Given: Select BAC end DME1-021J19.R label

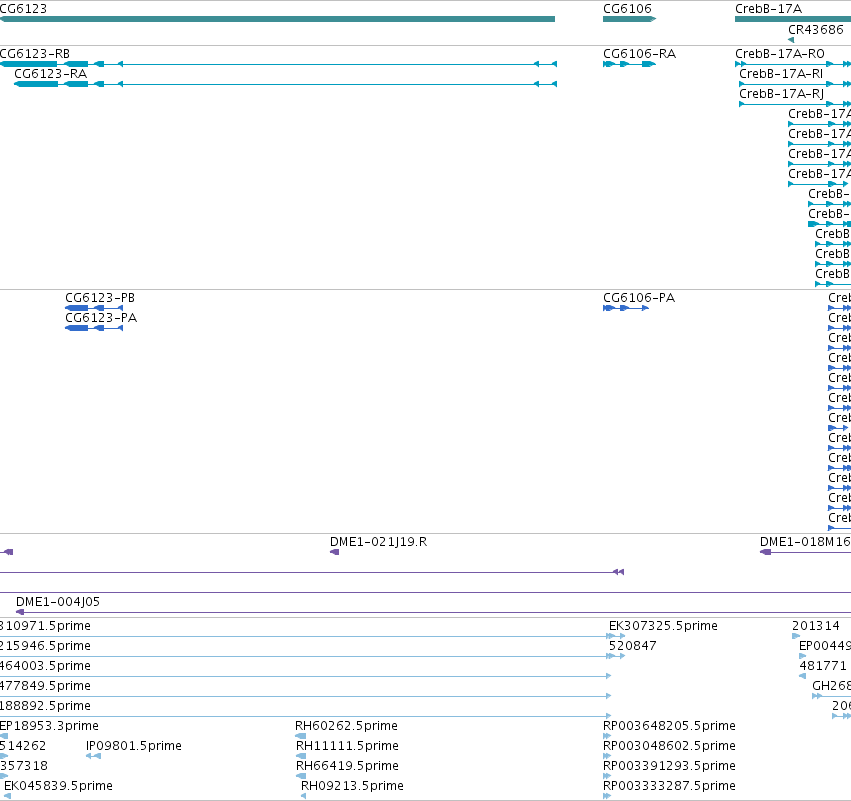Looking at the screenshot, I should pos(378,542).
